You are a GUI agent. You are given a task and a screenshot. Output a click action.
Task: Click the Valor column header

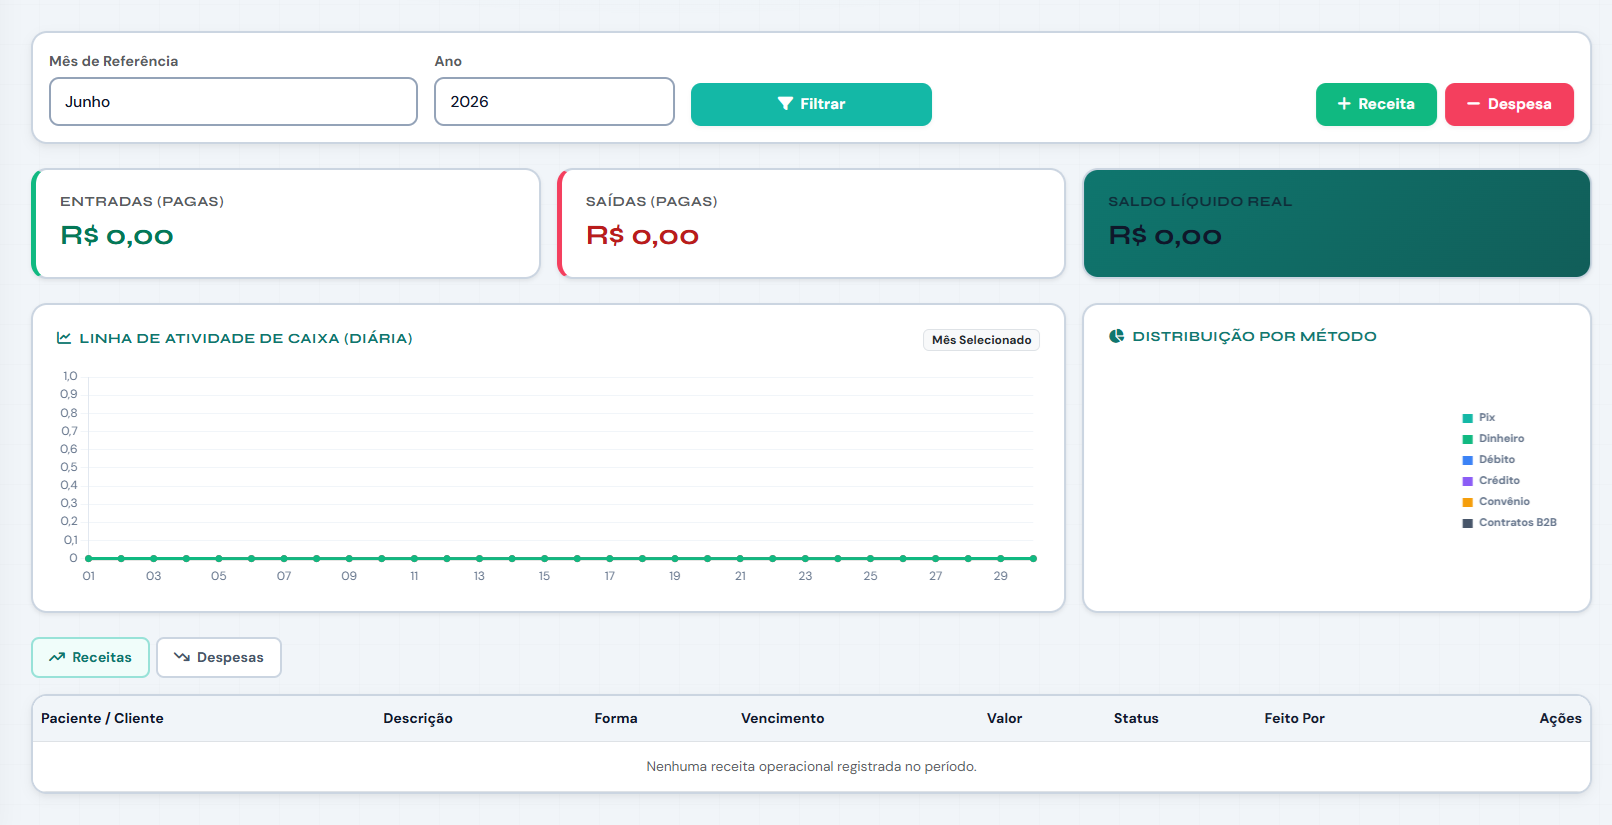(x=1004, y=718)
